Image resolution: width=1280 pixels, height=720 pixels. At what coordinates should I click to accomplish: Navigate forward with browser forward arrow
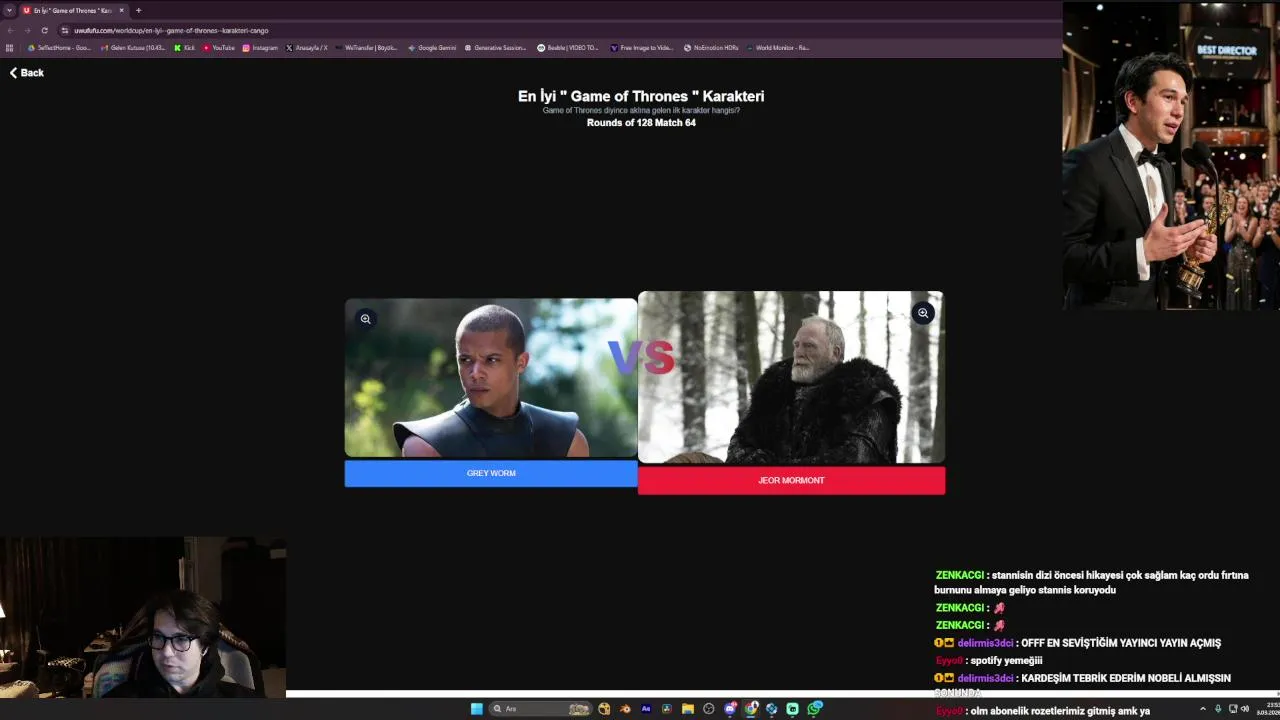[27, 30]
